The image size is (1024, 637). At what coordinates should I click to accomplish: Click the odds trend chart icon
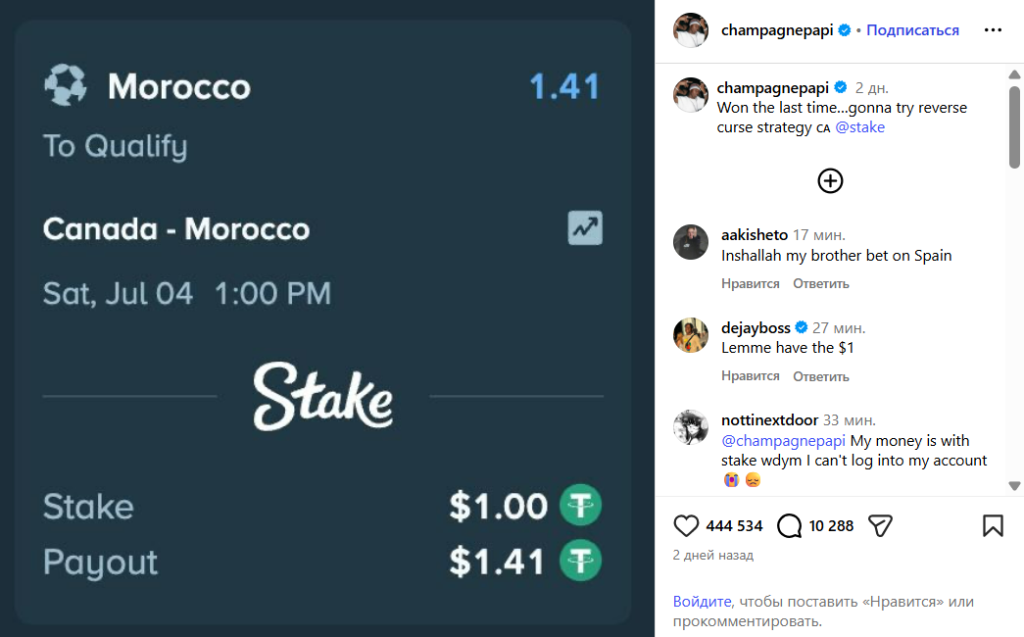[x=585, y=228]
